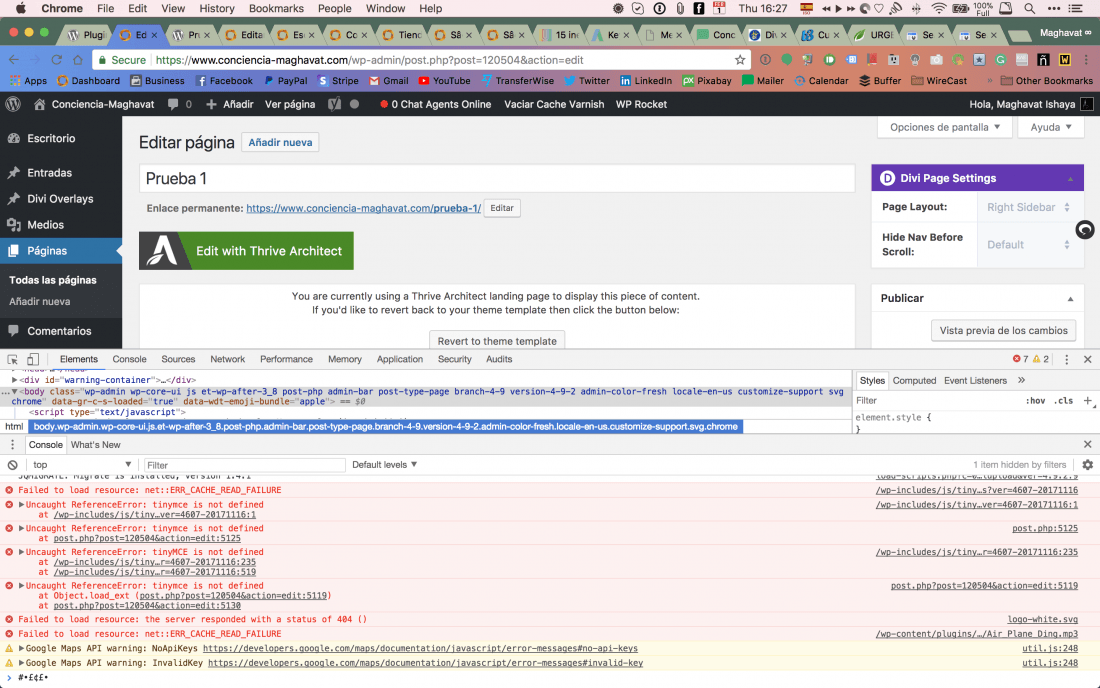Expand the warning-container div node
Viewport: 1100px width, 688px height.
point(14,380)
